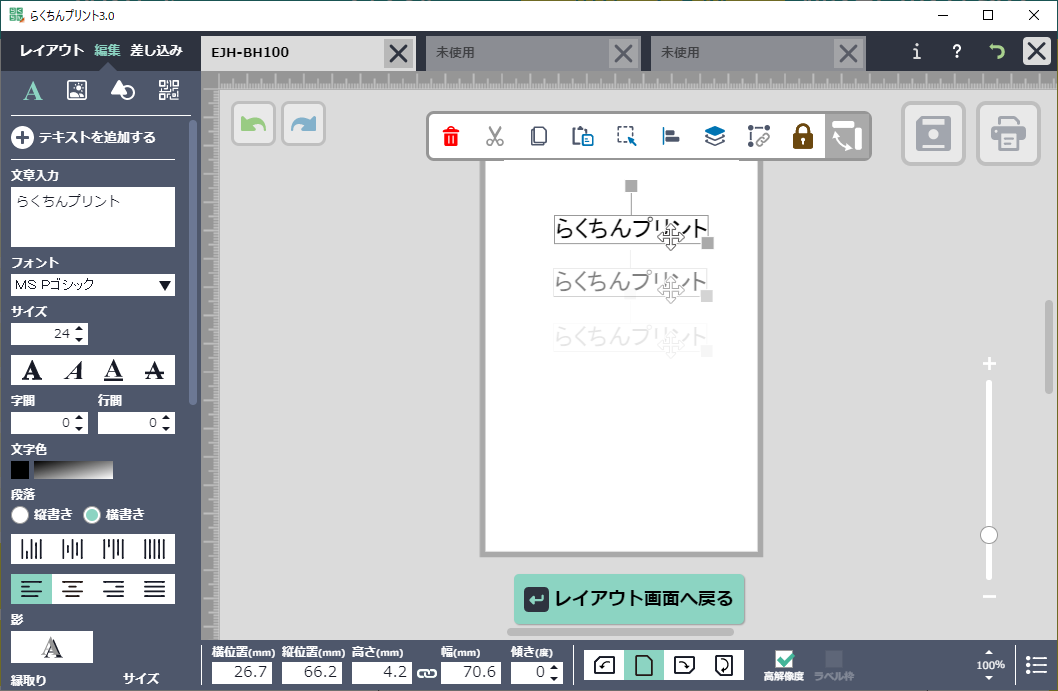The image size is (1058, 691).
Task: Click the grayscale gradient color bar
Action: 74,470
